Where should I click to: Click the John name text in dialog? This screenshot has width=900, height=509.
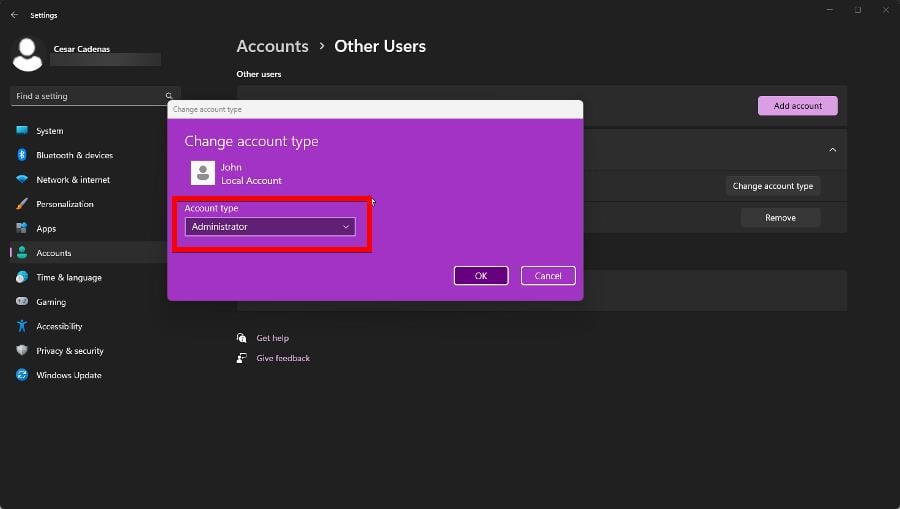231,167
